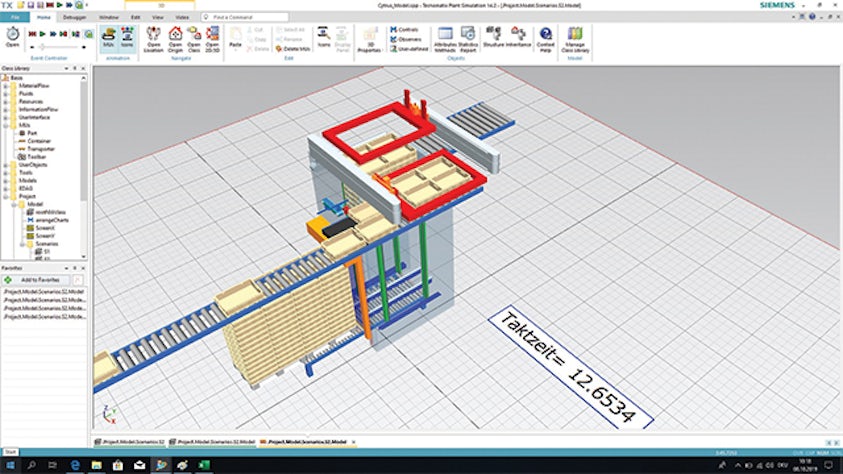Collapse the Project folder

[x=5, y=197]
